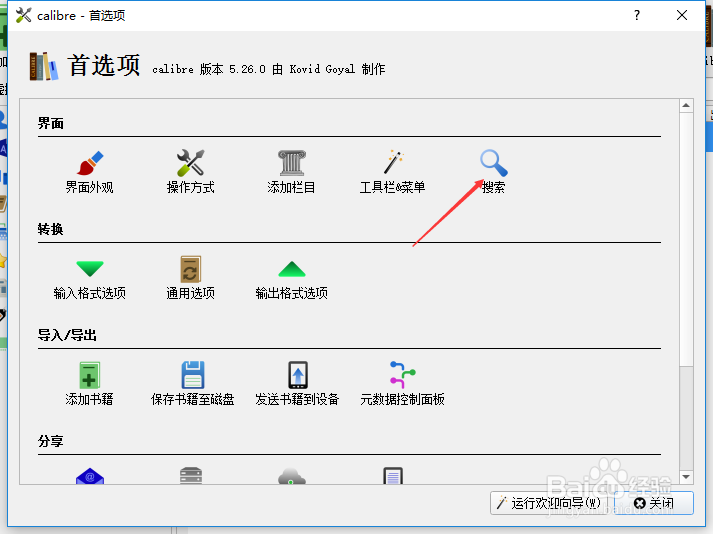This screenshot has height=534, width=713.
Task: Open the device document icon under 分享
Action: pyautogui.click(x=393, y=476)
